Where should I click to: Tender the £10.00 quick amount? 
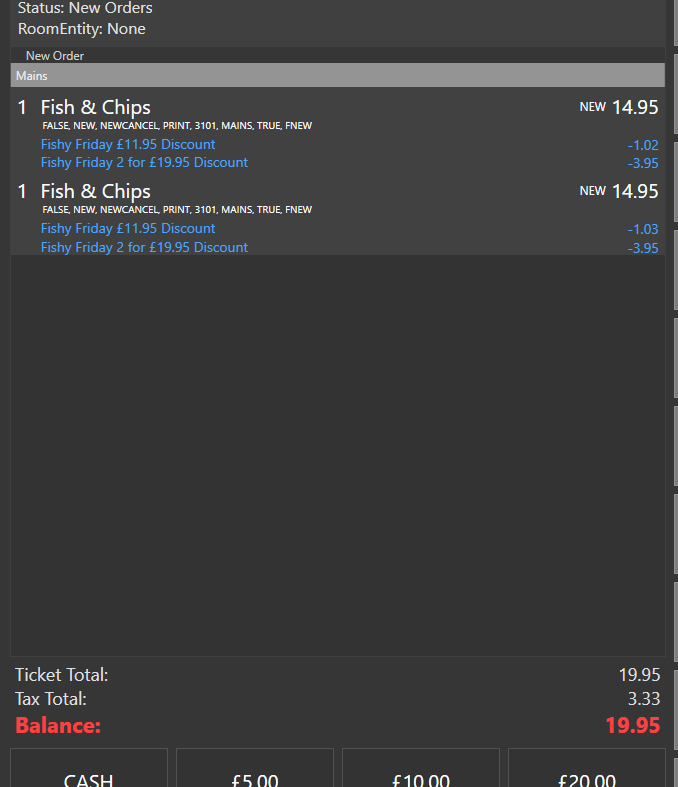421,768
